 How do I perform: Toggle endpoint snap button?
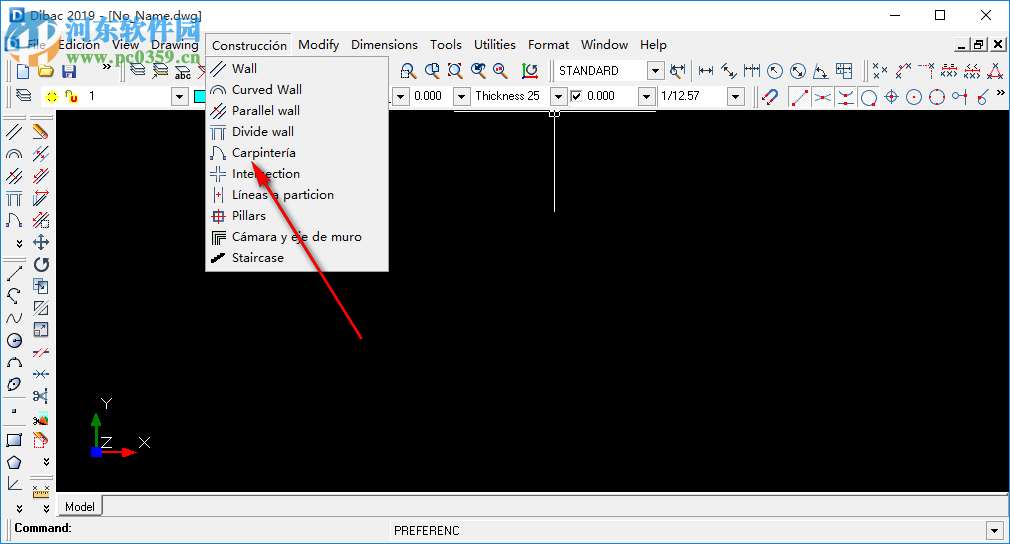[x=799, y=97]
